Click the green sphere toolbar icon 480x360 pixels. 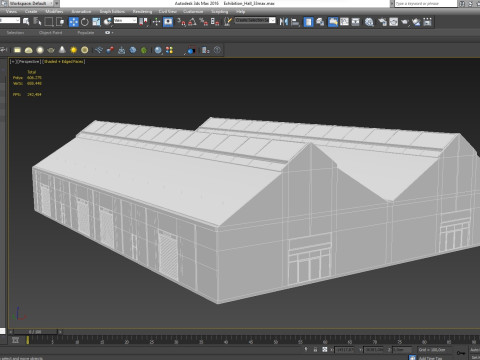[x=144, y=50]
